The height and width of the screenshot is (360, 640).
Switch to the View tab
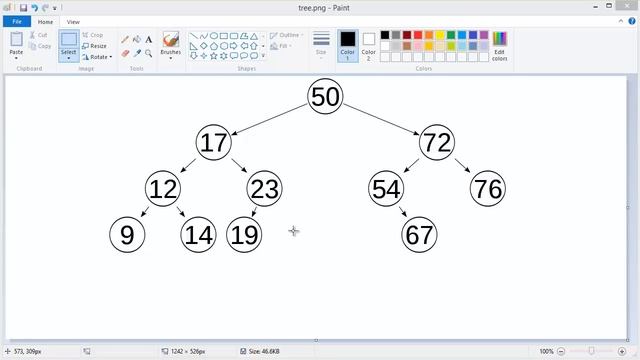(x=73, y=22)
